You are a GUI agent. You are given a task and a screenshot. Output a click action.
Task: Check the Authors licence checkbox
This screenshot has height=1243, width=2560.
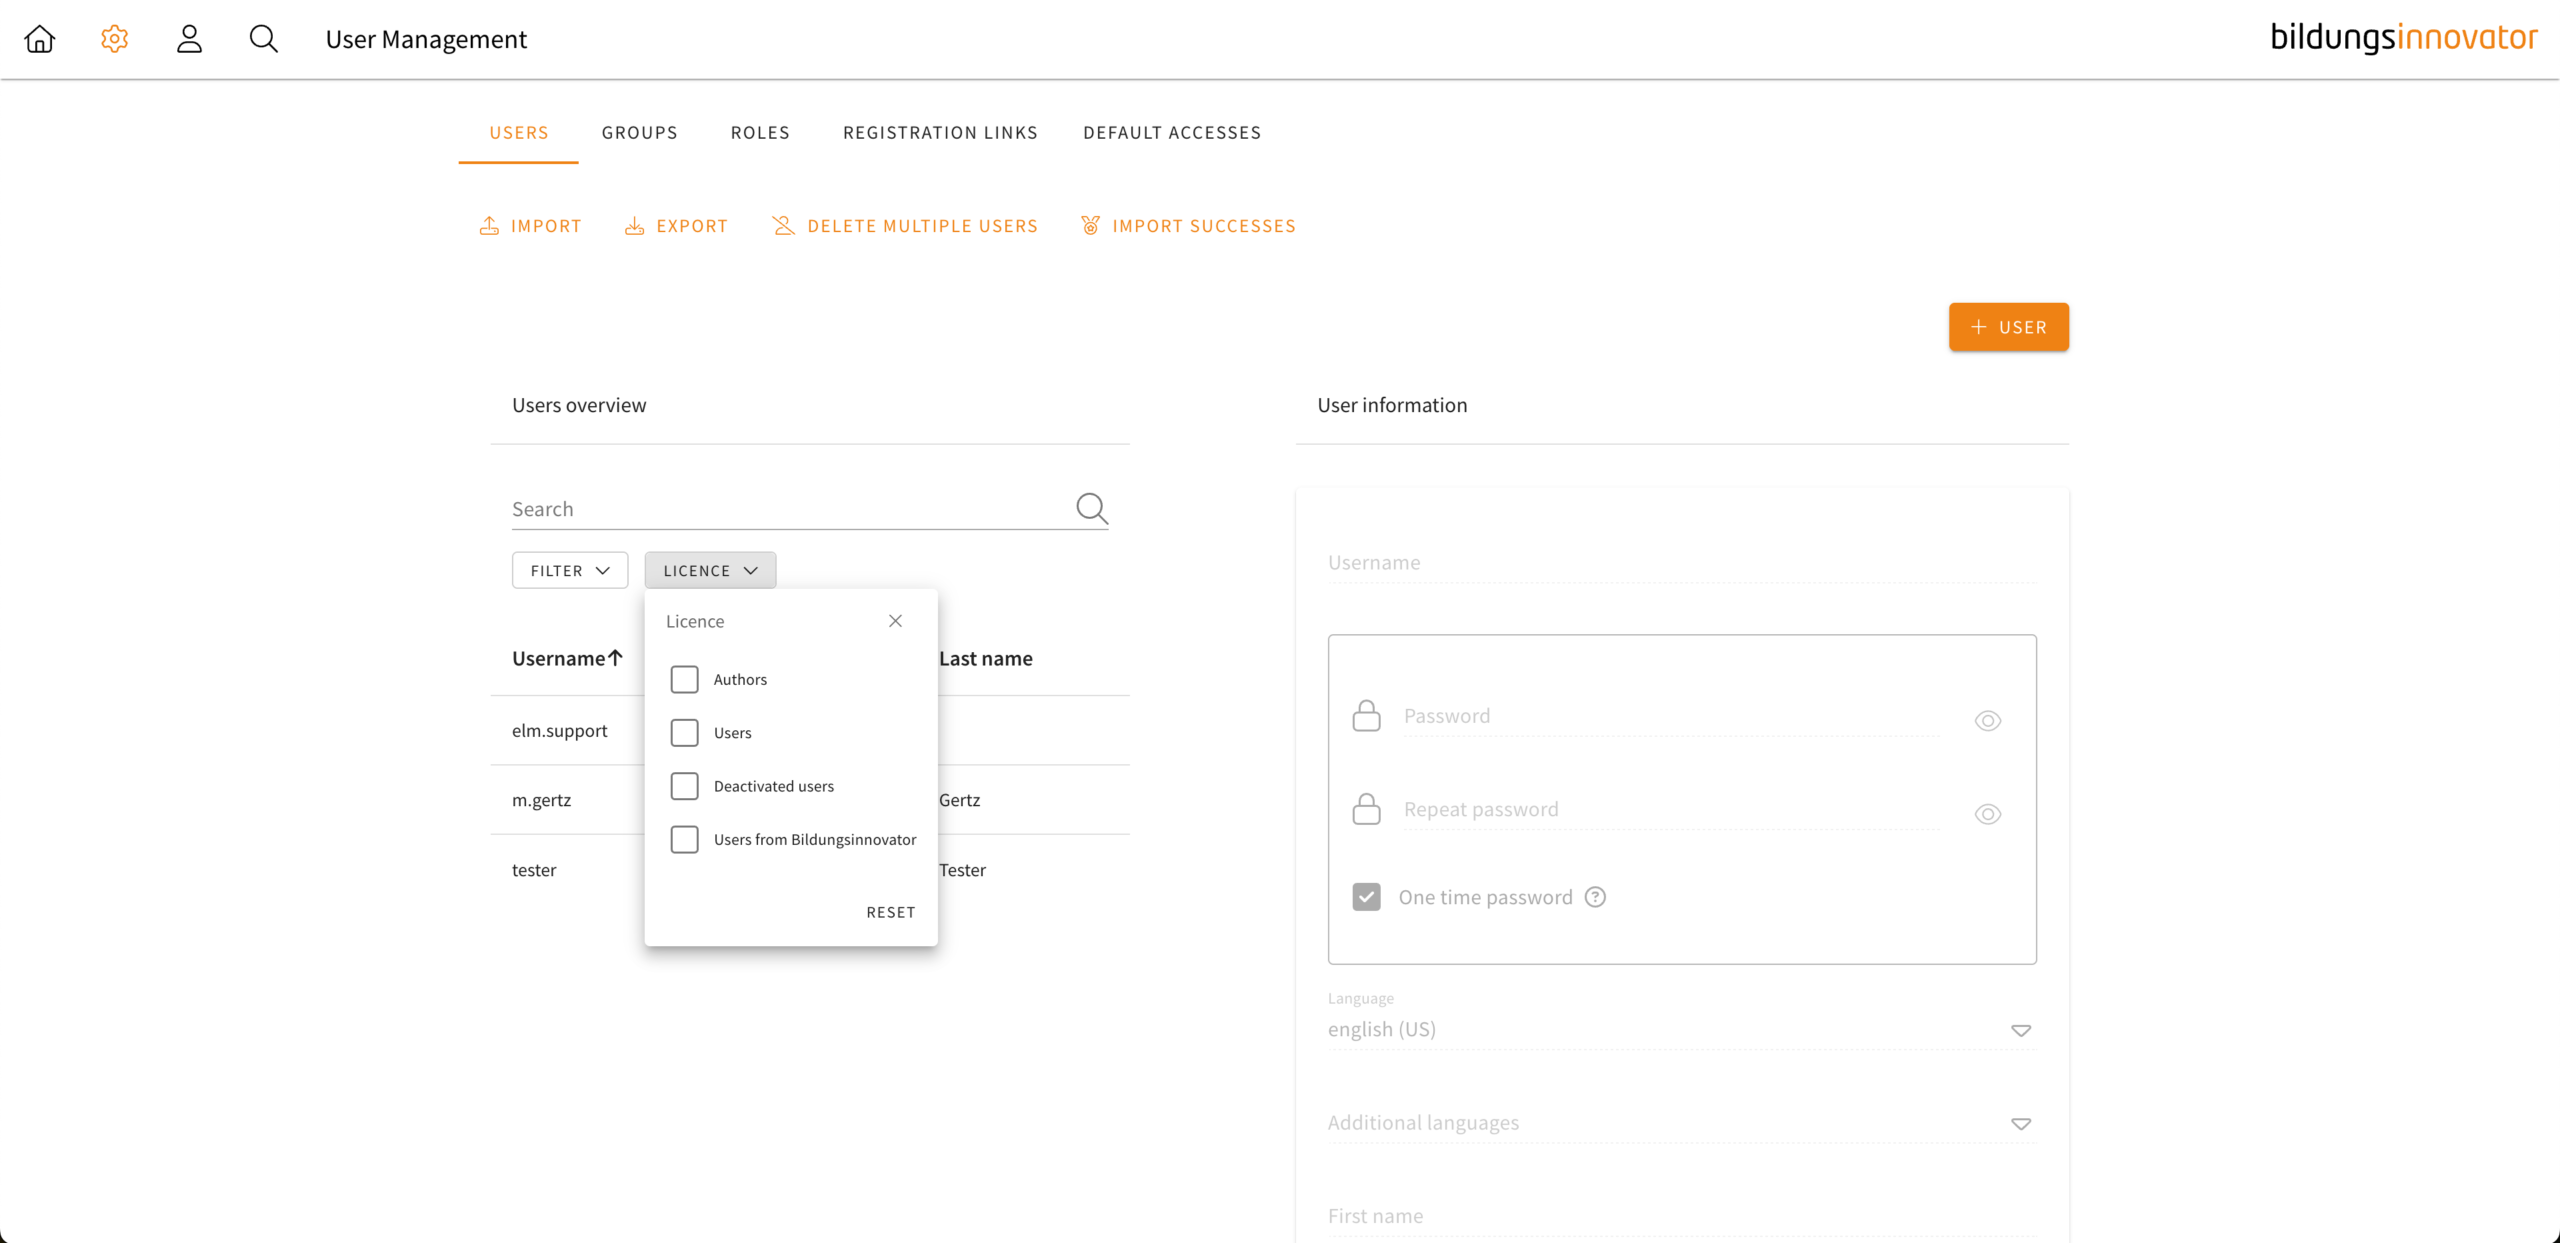click(x=685, y=678)
